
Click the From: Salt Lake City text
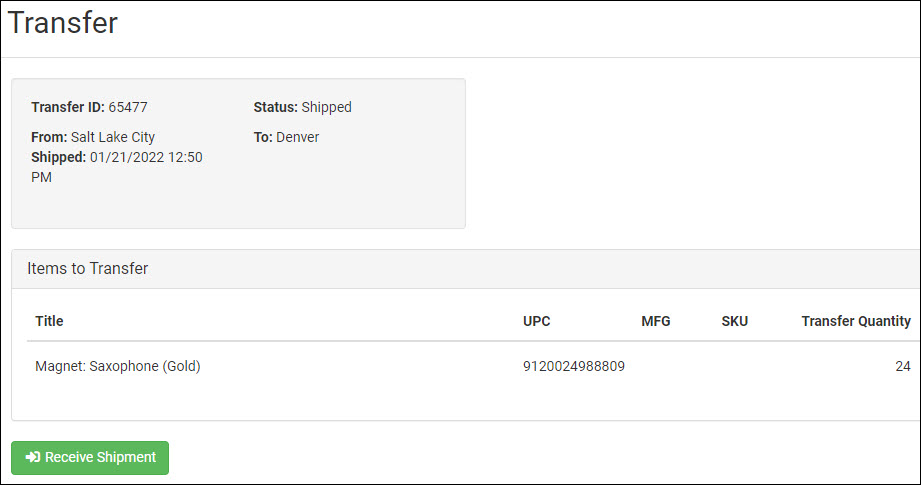(x=93, y=137)
